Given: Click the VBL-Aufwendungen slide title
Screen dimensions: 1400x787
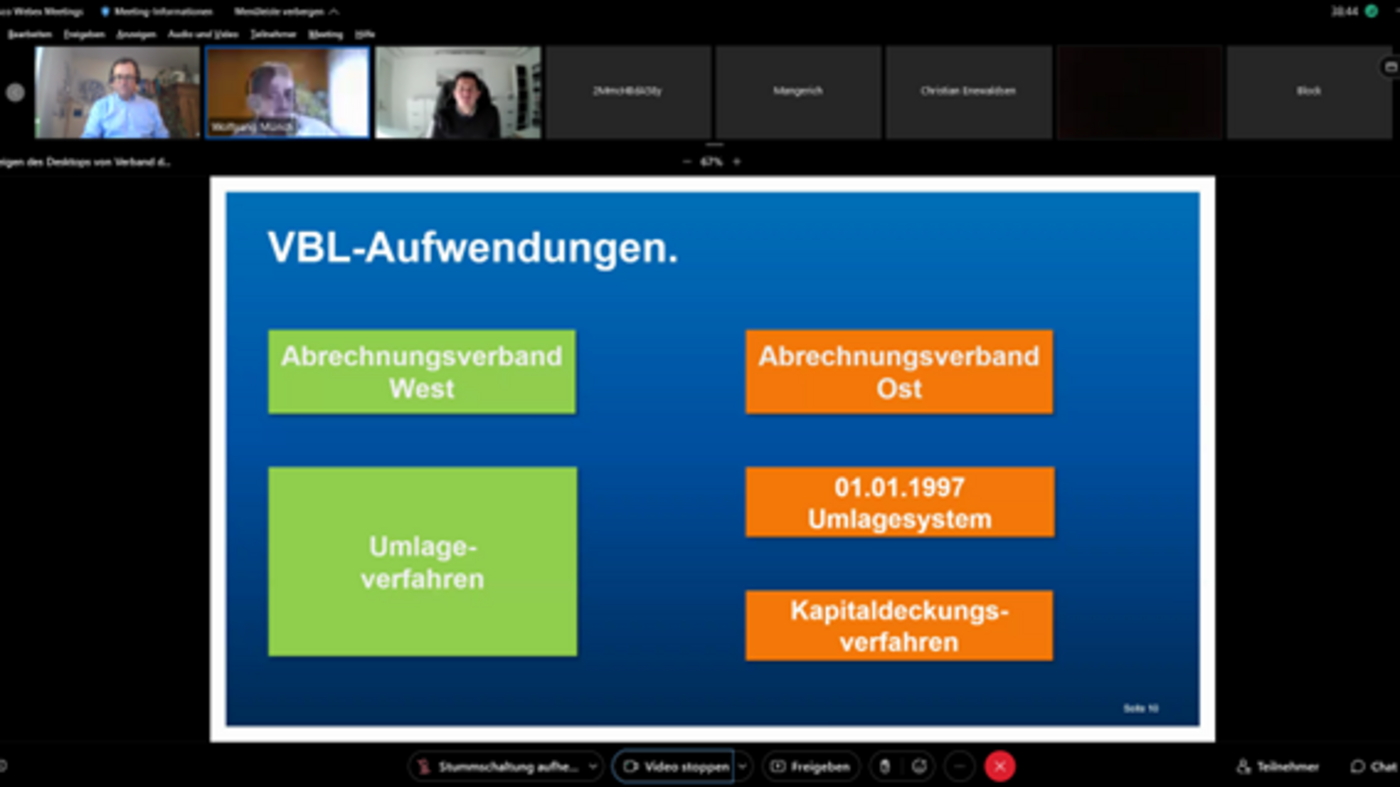Looking at the screenshot, I should pos(473,249).
